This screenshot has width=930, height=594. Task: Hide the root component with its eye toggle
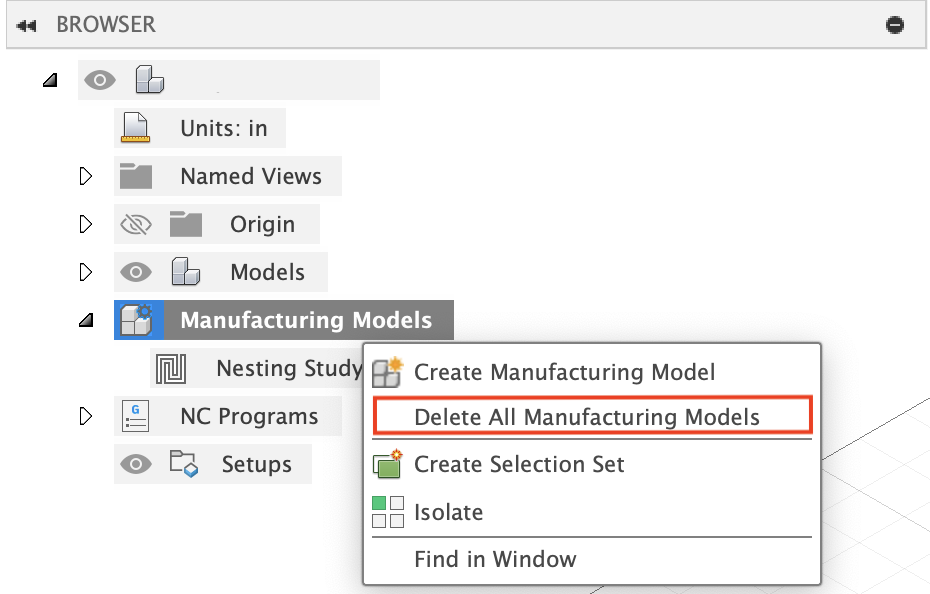pyautogui.click(x=99, y=79)
